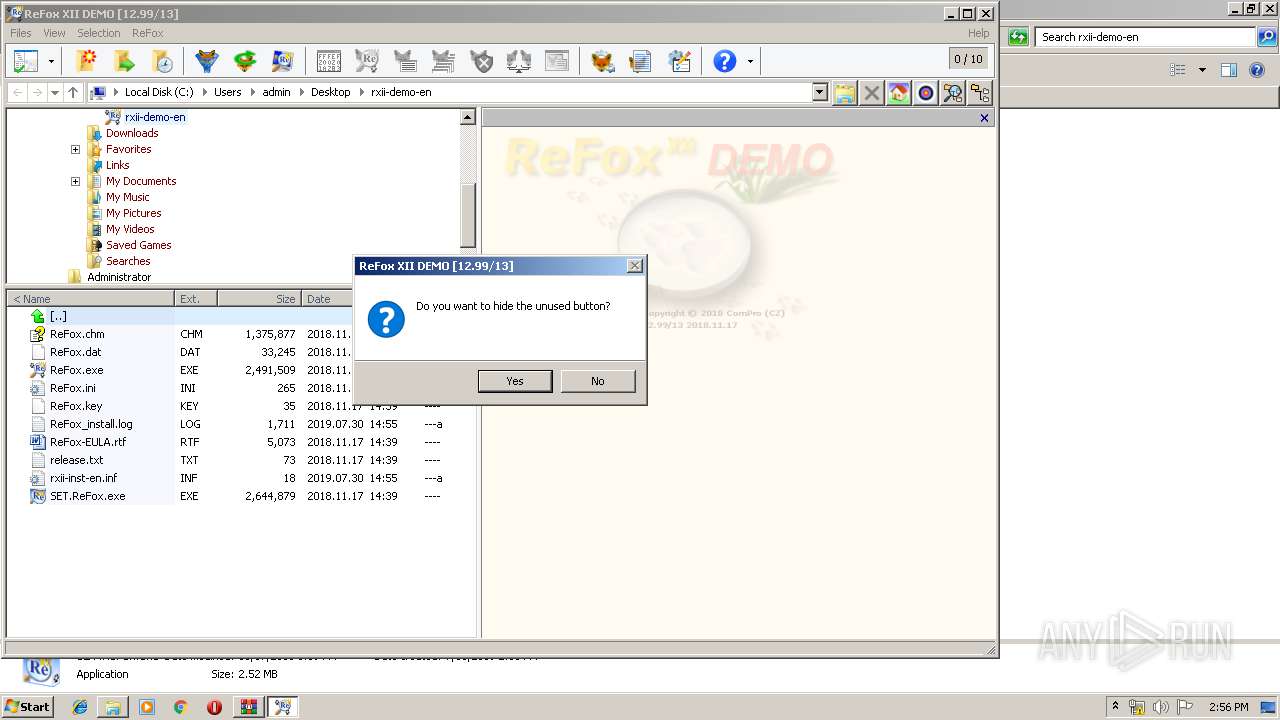Click the grayed crossed list icon
The width and height of the screenshot is (1280, 720).
[x=443, y=61]
